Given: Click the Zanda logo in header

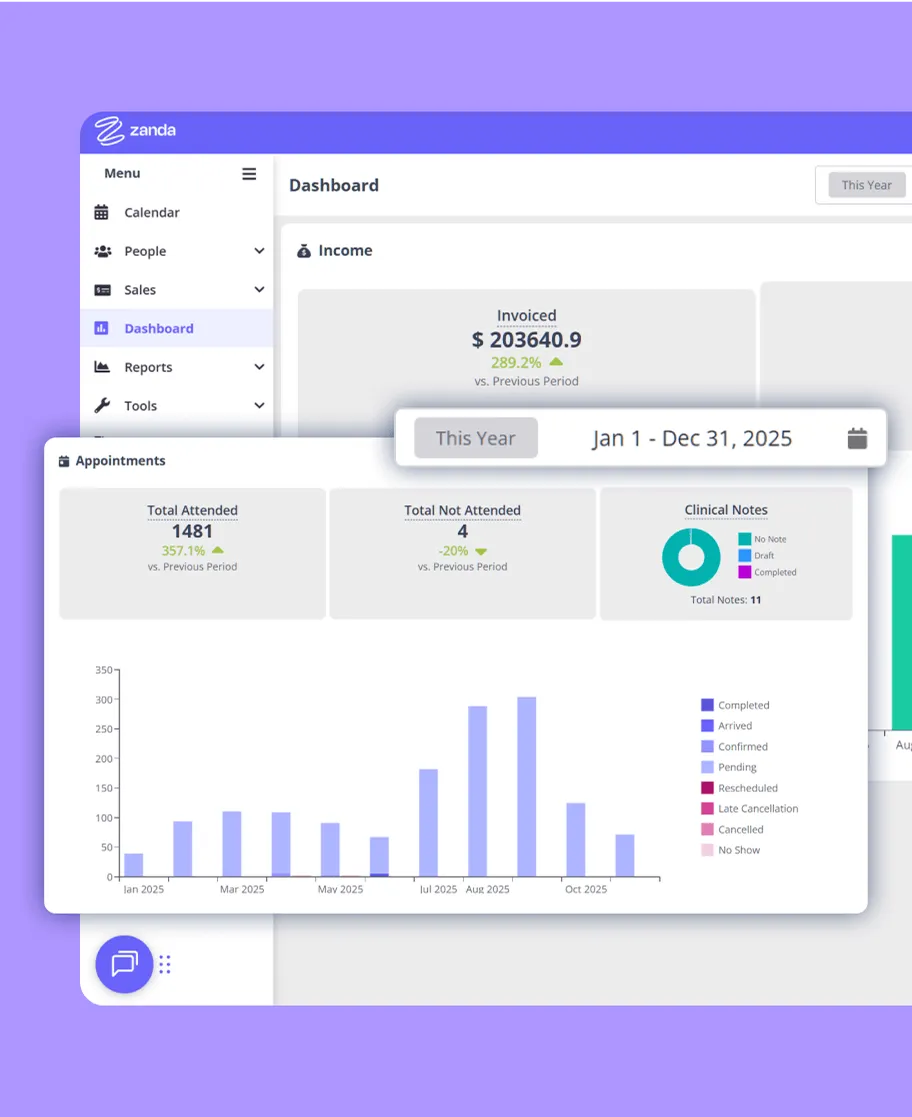Looking at the screenshot, I should [x=135, y=131].
